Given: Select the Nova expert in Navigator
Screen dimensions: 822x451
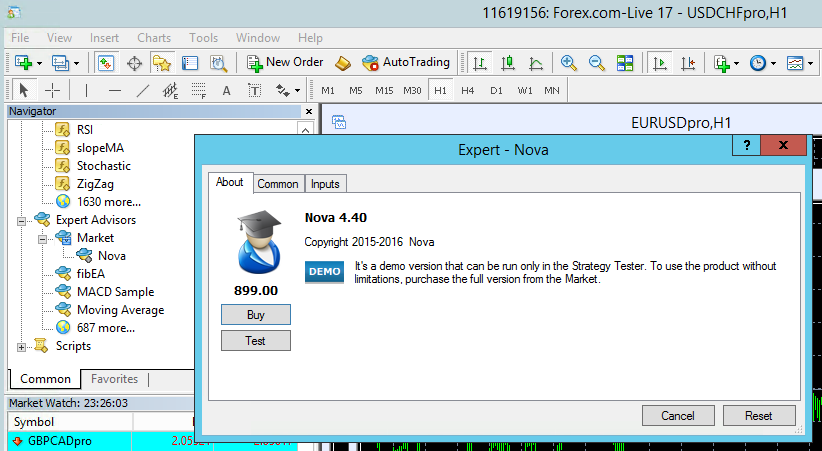Looking at the screenshot, I should [x=112, y=256].
